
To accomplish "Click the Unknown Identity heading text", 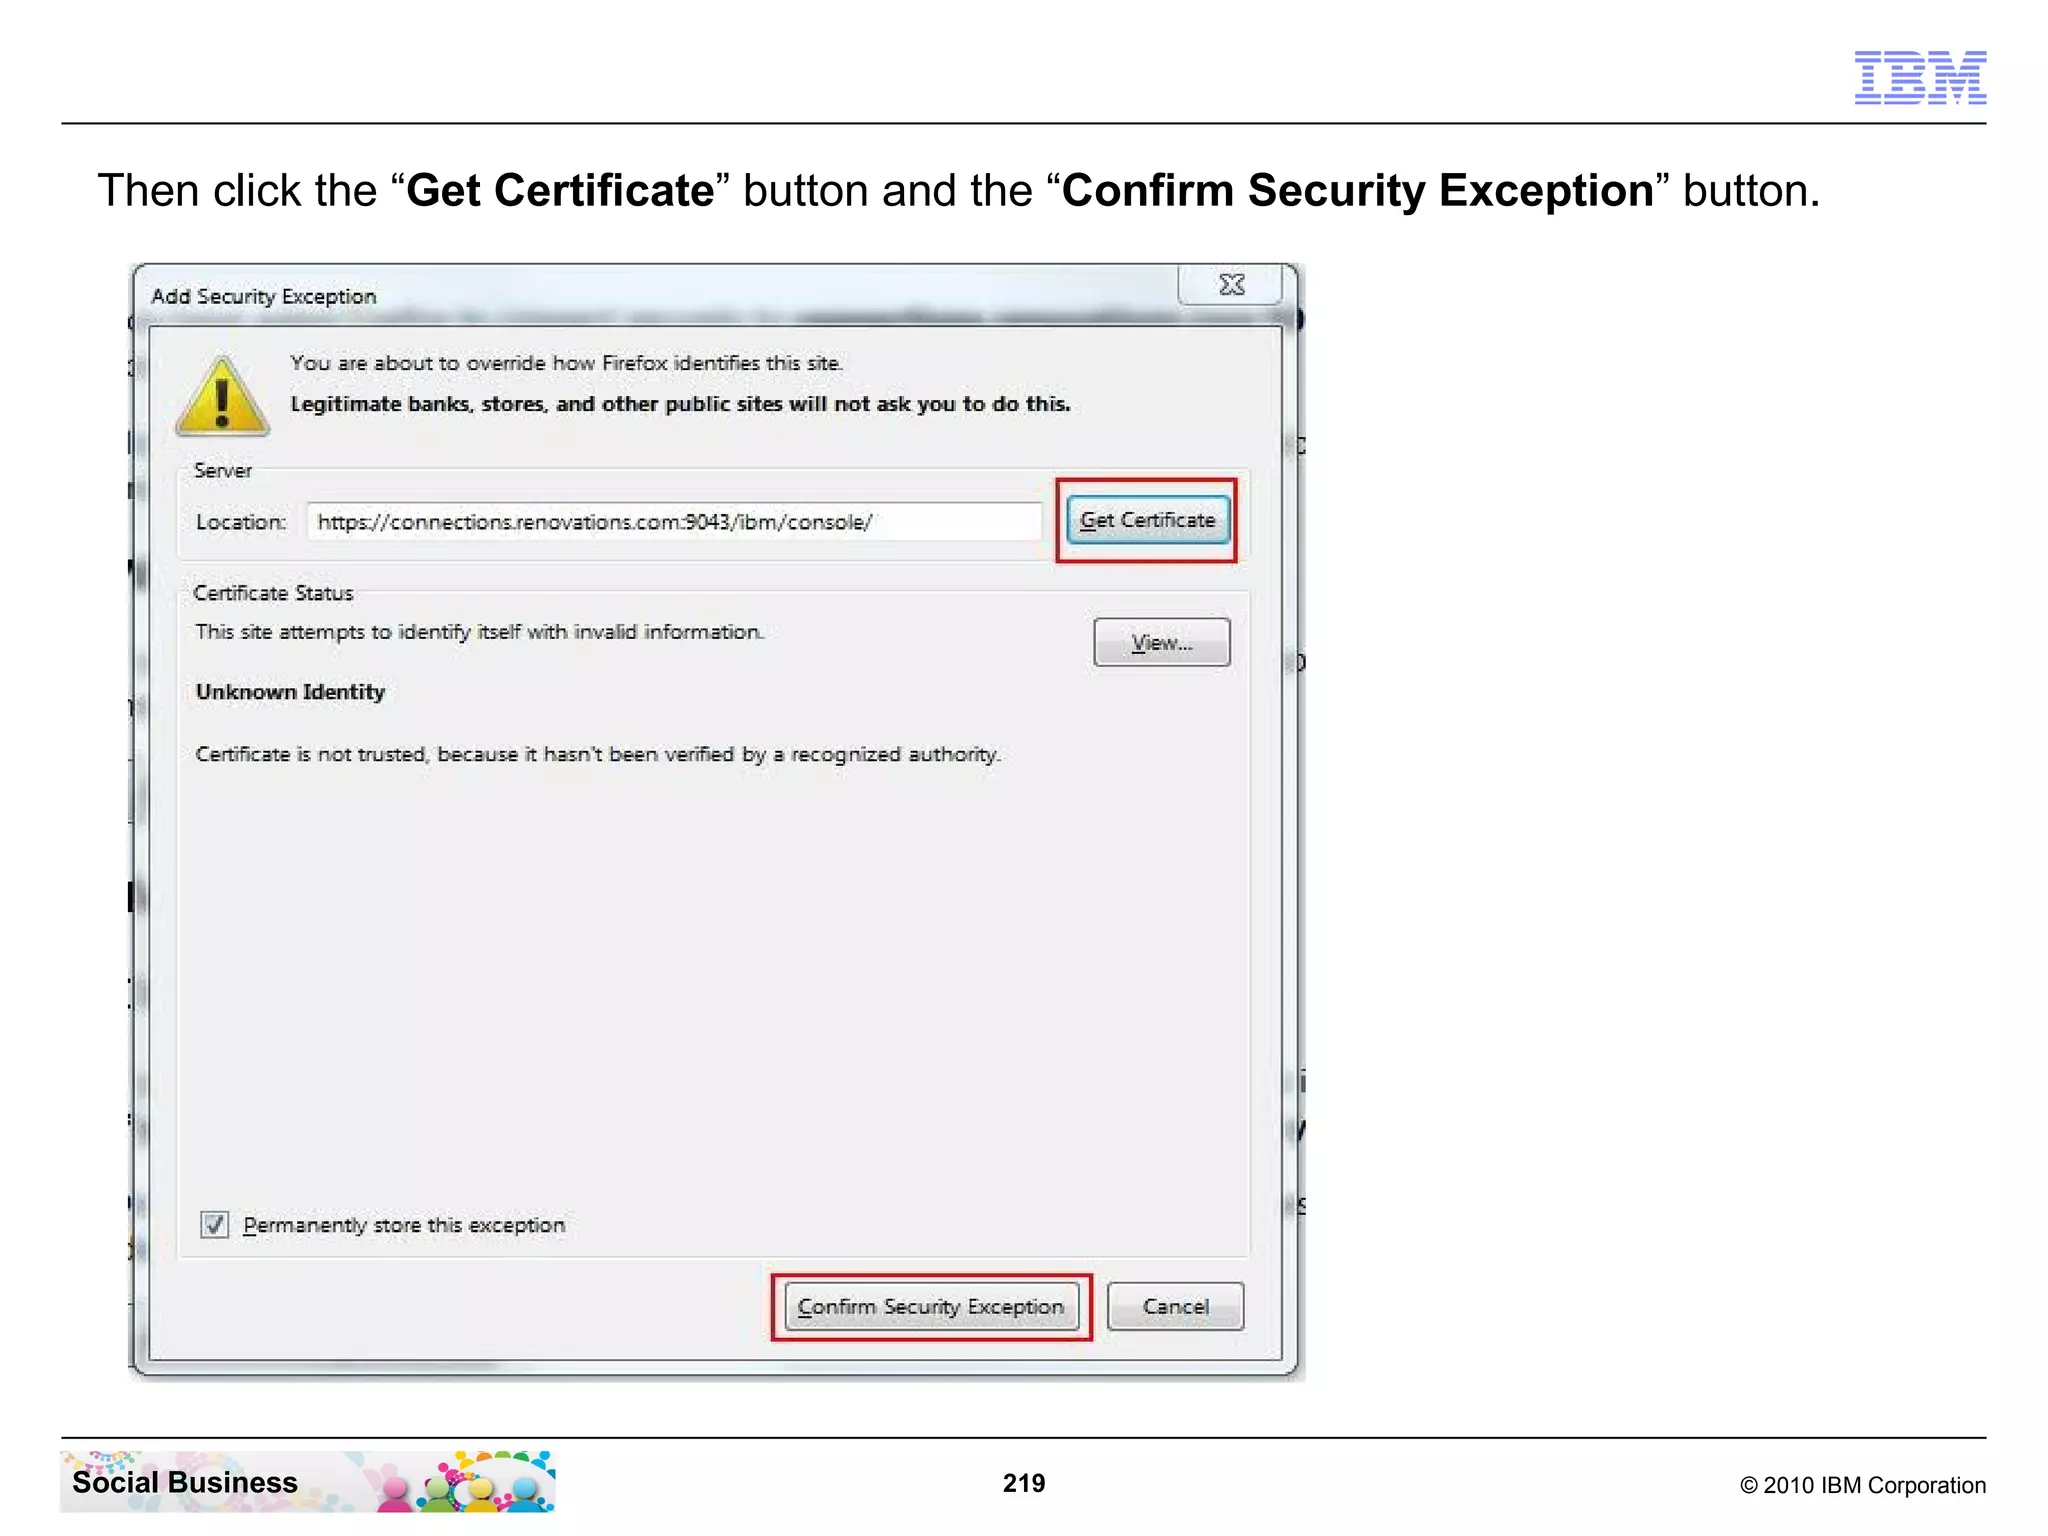I will (290, 692).
